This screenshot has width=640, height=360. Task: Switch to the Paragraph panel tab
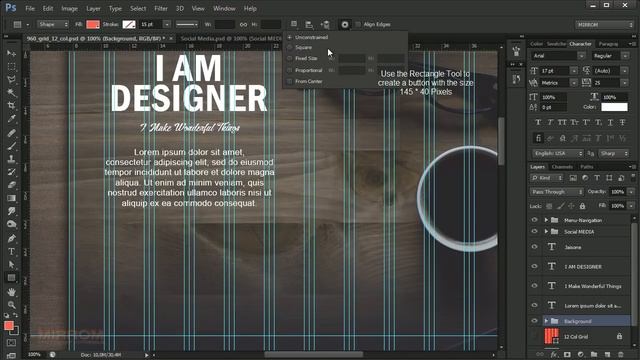click(x=608, y=44)
